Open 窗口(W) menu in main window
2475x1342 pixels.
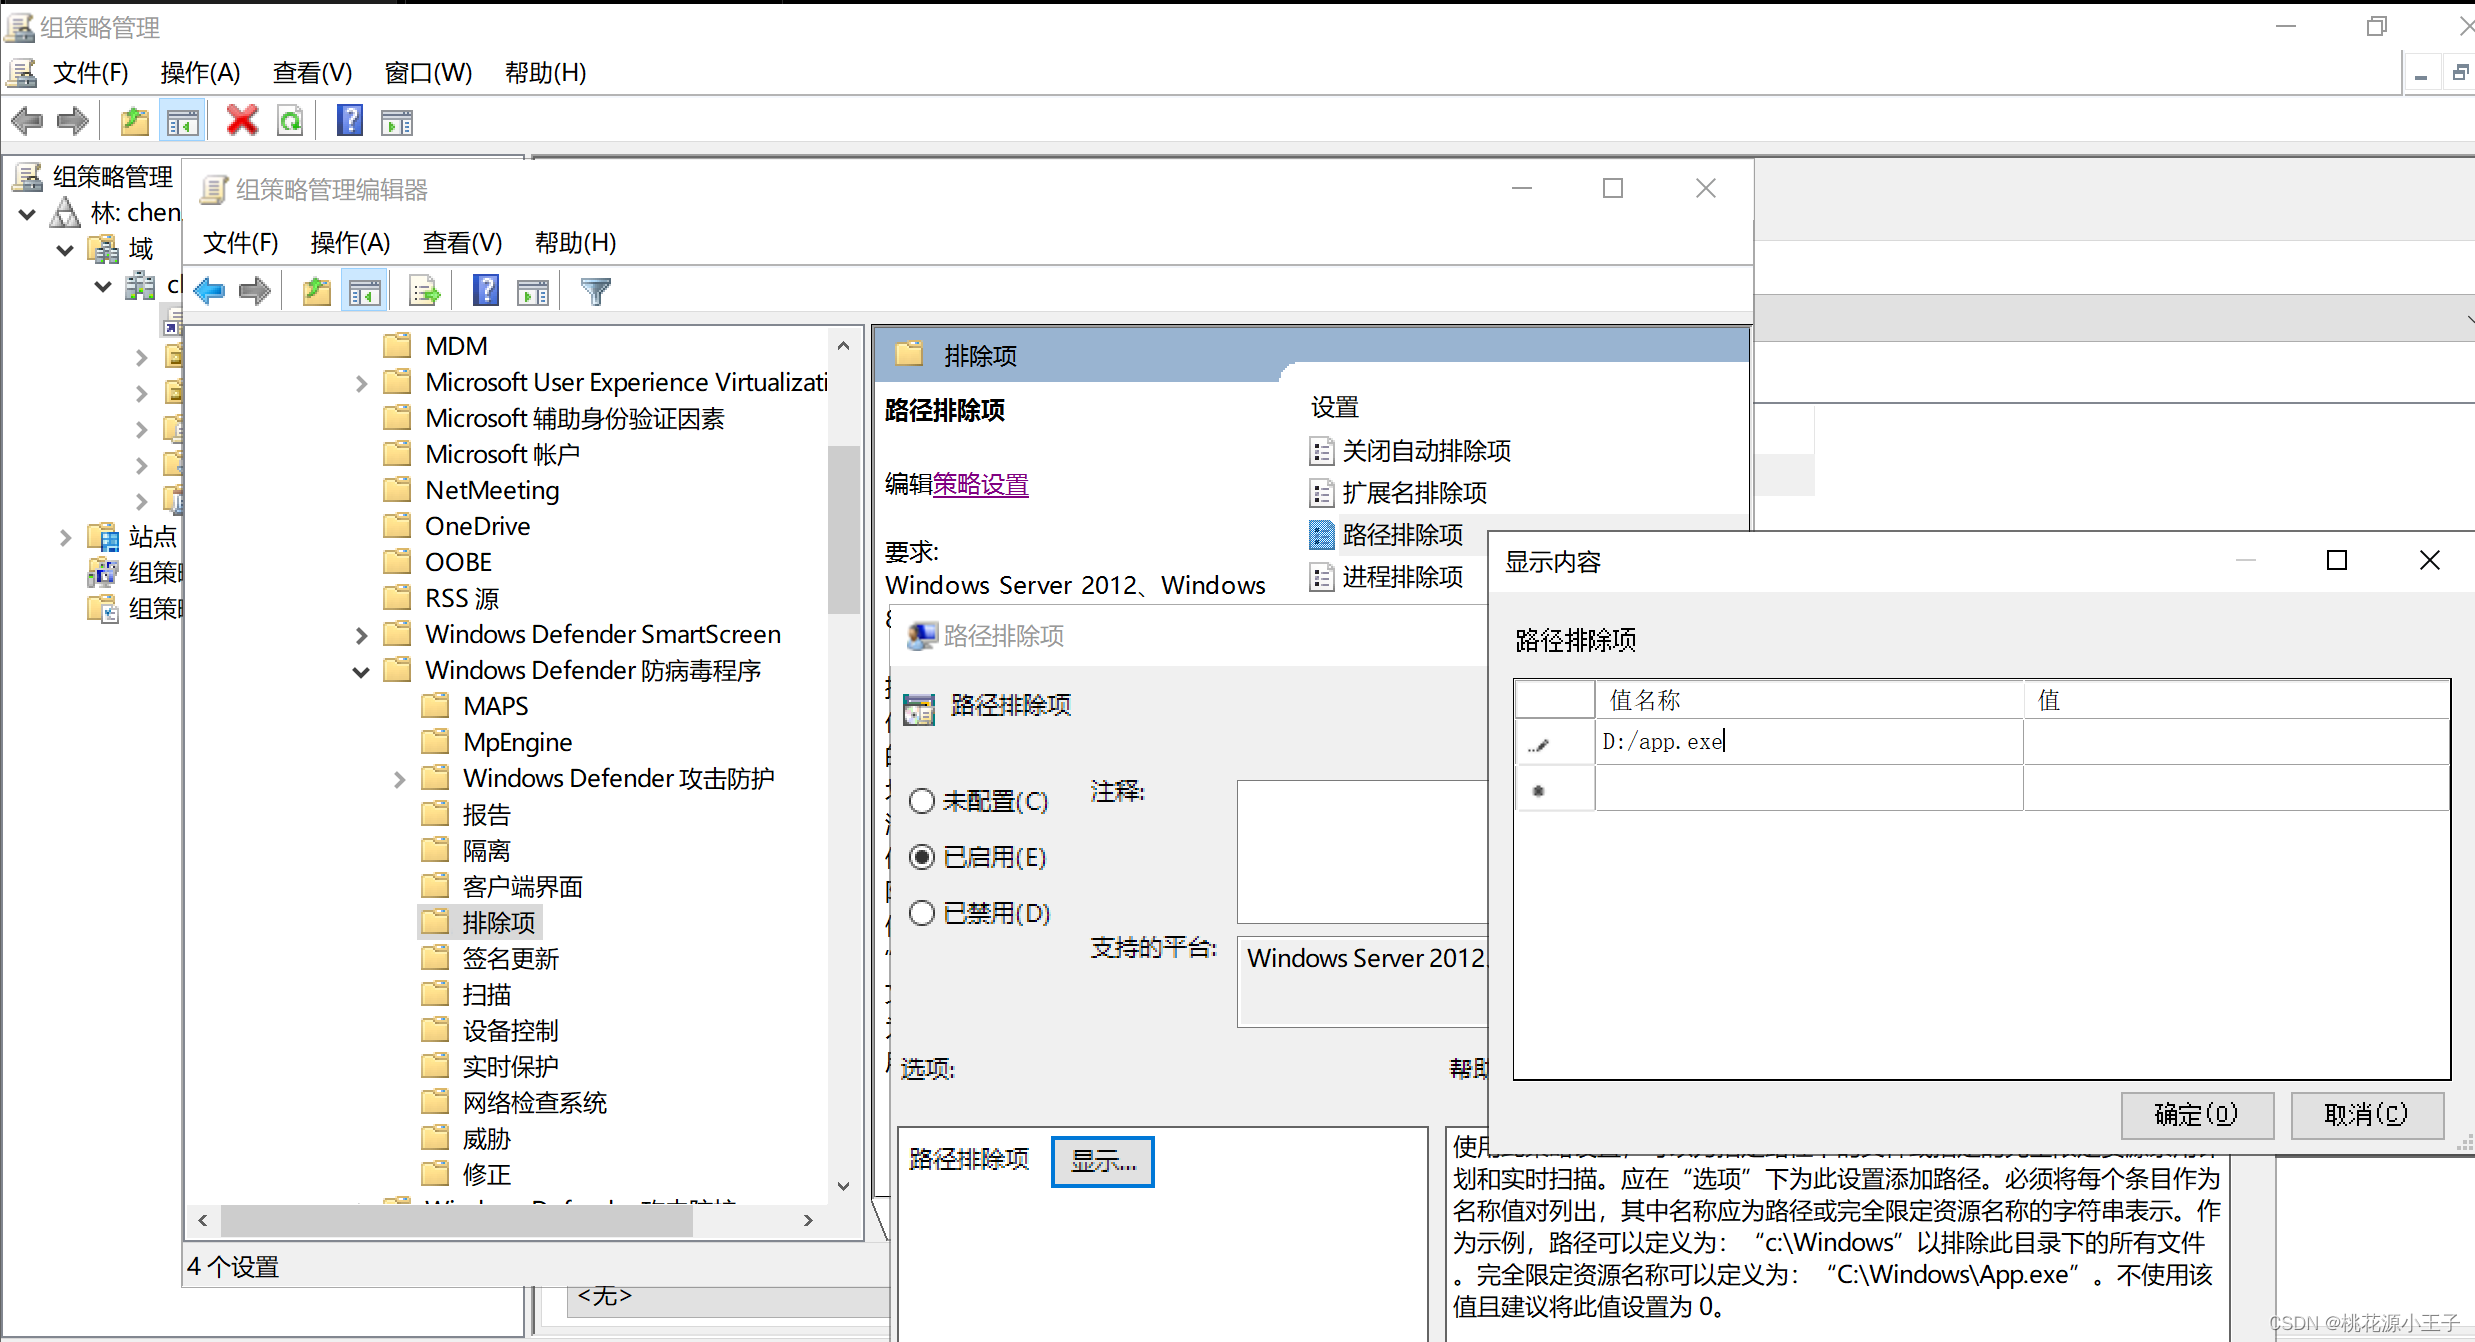(x=427, y=73)
